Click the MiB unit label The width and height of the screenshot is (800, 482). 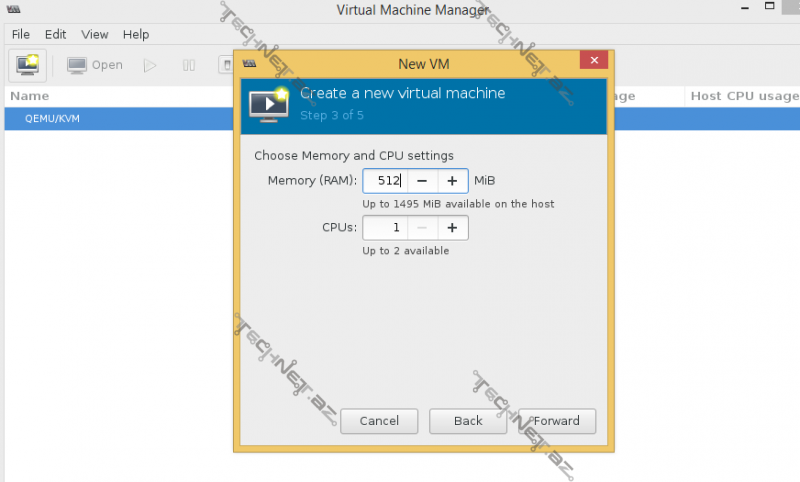tap(485, 181)
